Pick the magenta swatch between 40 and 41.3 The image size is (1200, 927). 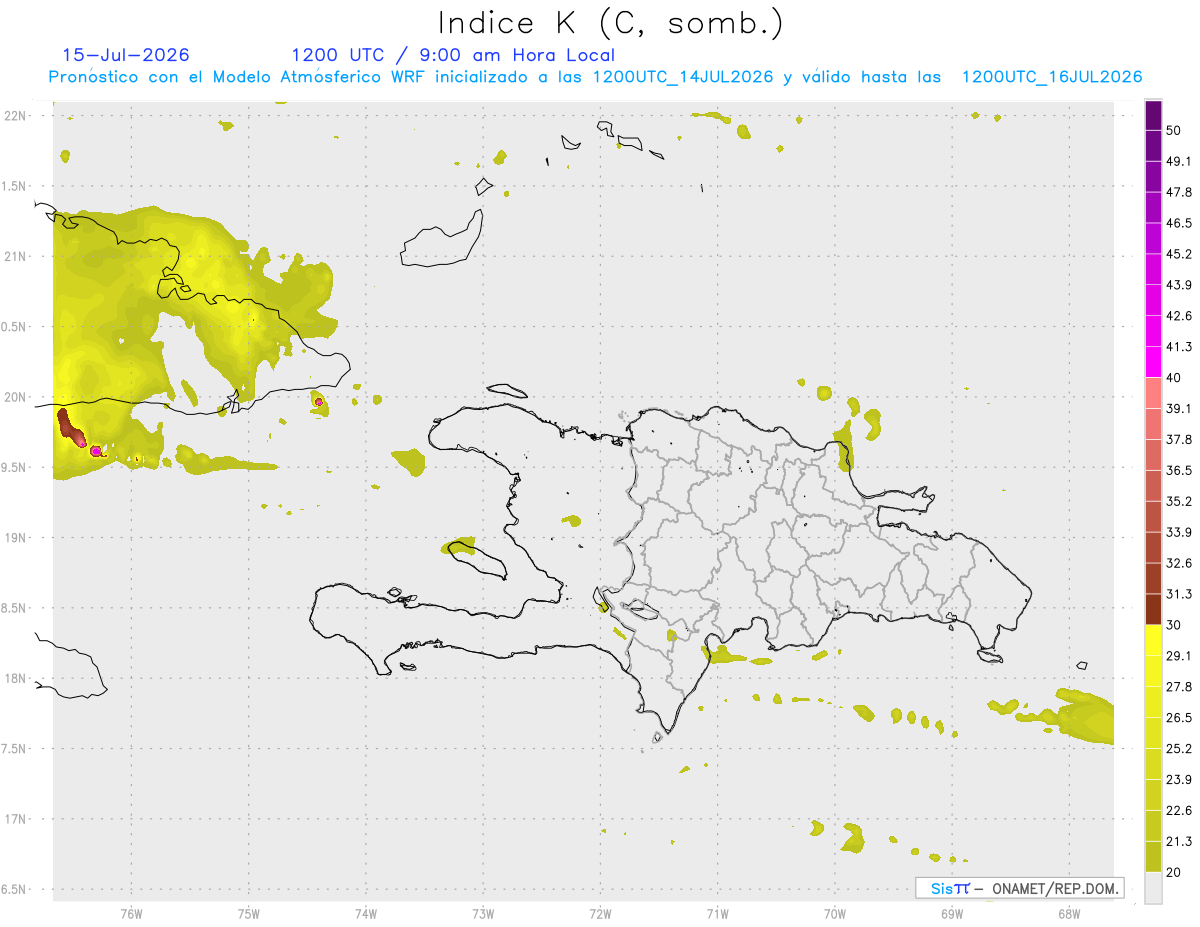pyautogui.click(x=1154, y=362)
